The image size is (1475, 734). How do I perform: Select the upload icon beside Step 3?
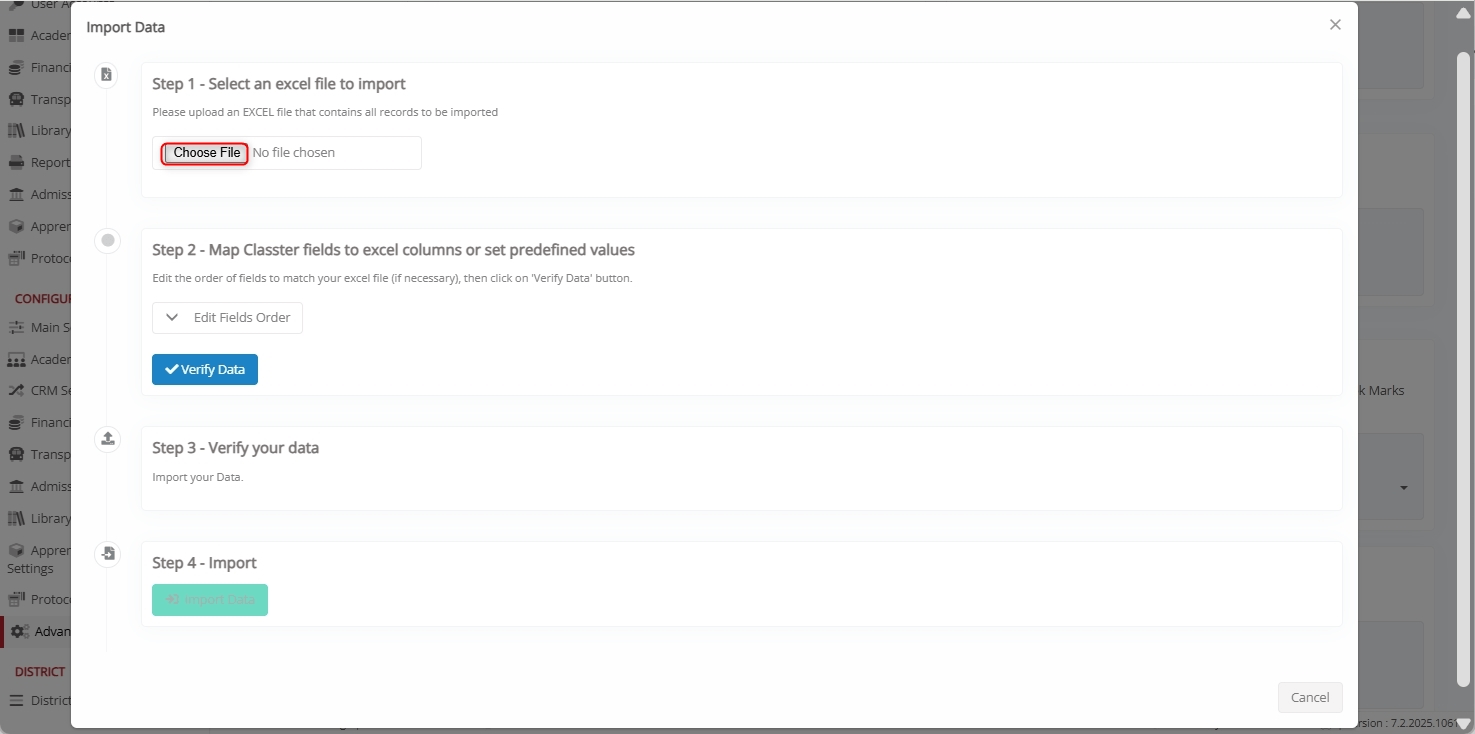coord(108,438)
